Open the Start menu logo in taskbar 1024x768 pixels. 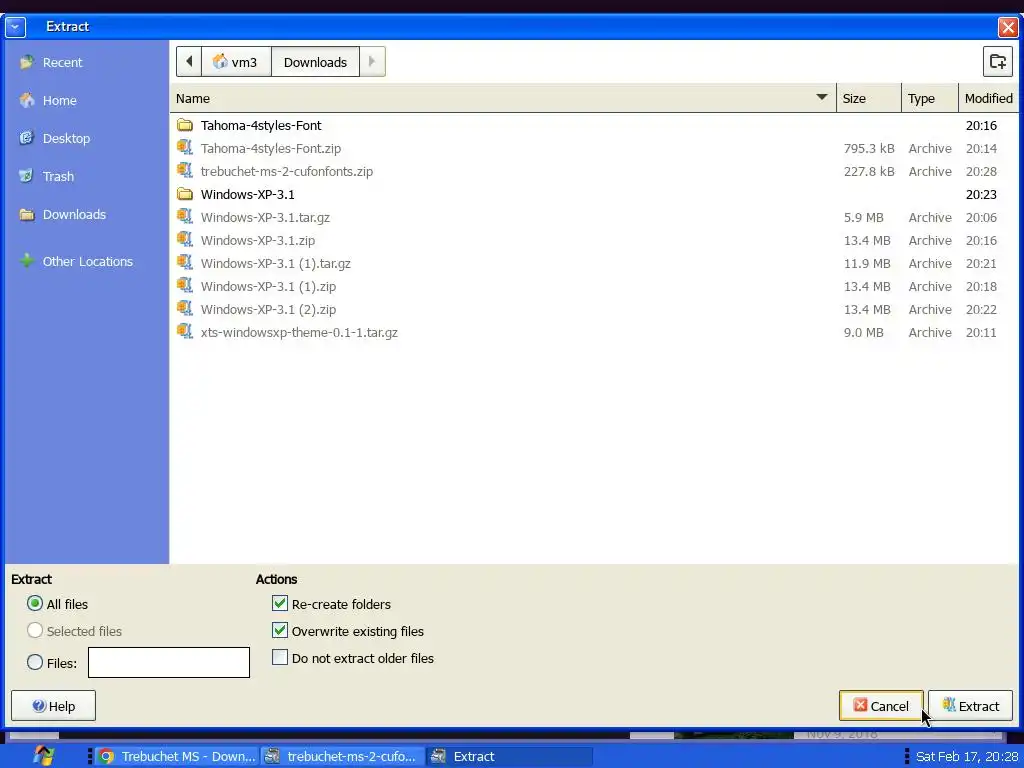tap(43, 756)
